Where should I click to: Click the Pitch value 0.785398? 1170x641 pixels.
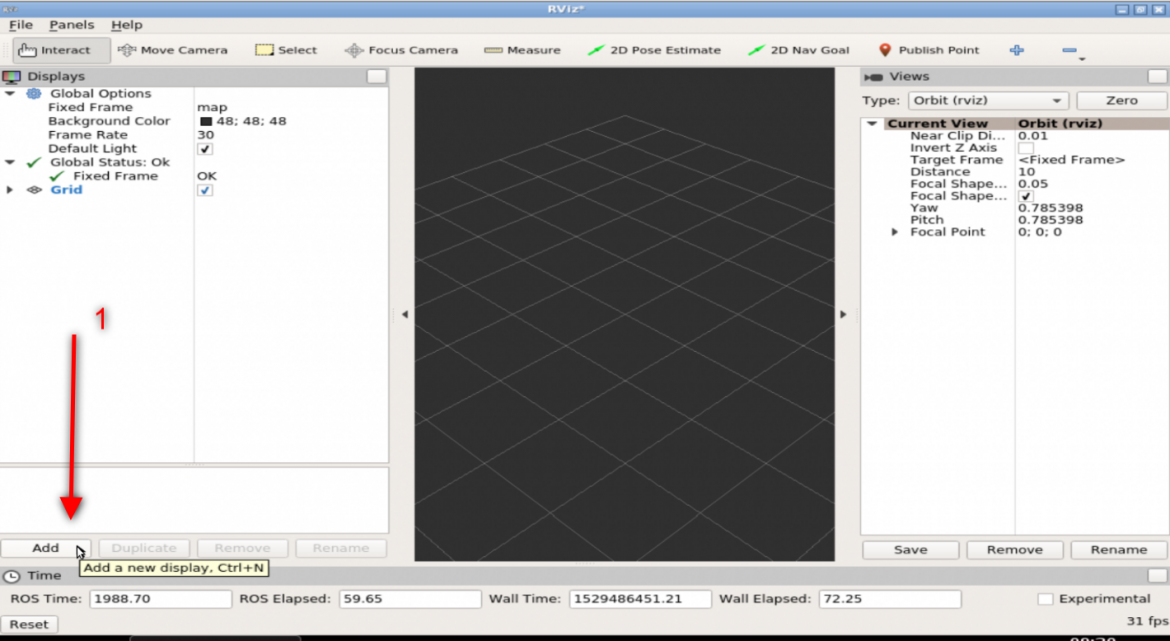tap(1050, 220)
